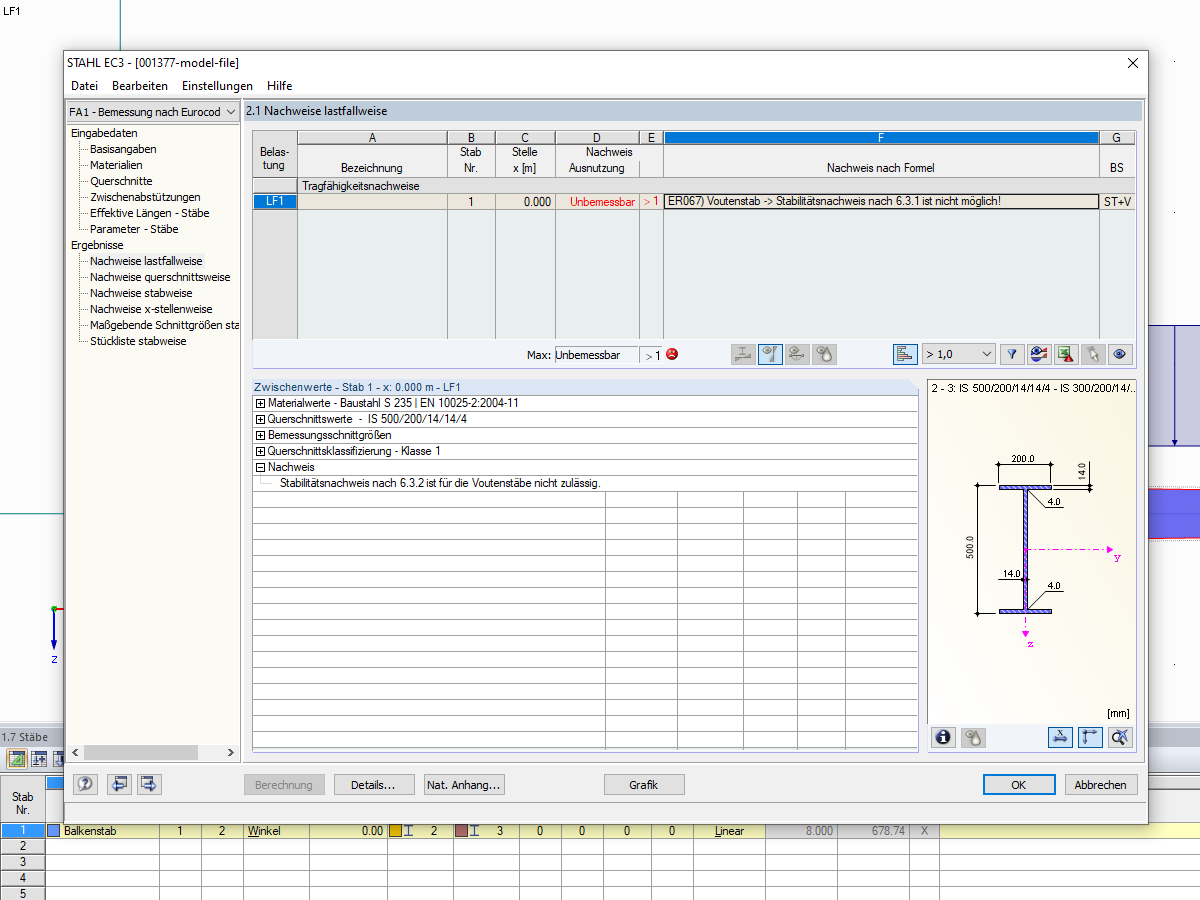Open the Nat. Anhang... settings

[464, 785]
